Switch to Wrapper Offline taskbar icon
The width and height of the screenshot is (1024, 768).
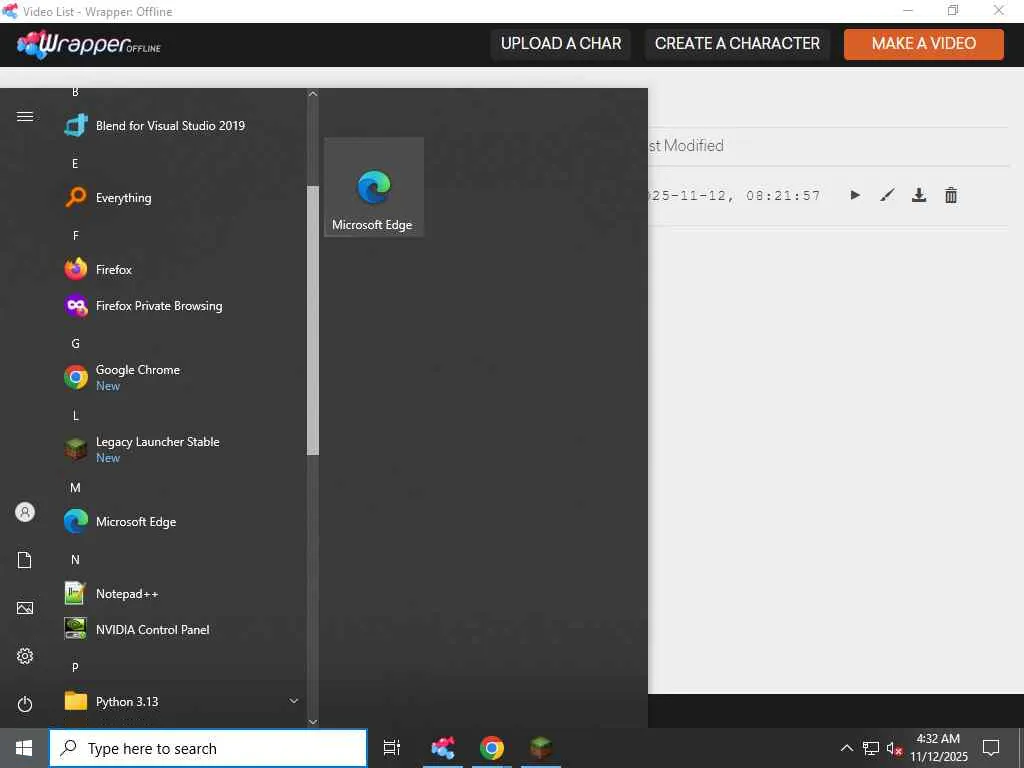[x=443, y=748]
